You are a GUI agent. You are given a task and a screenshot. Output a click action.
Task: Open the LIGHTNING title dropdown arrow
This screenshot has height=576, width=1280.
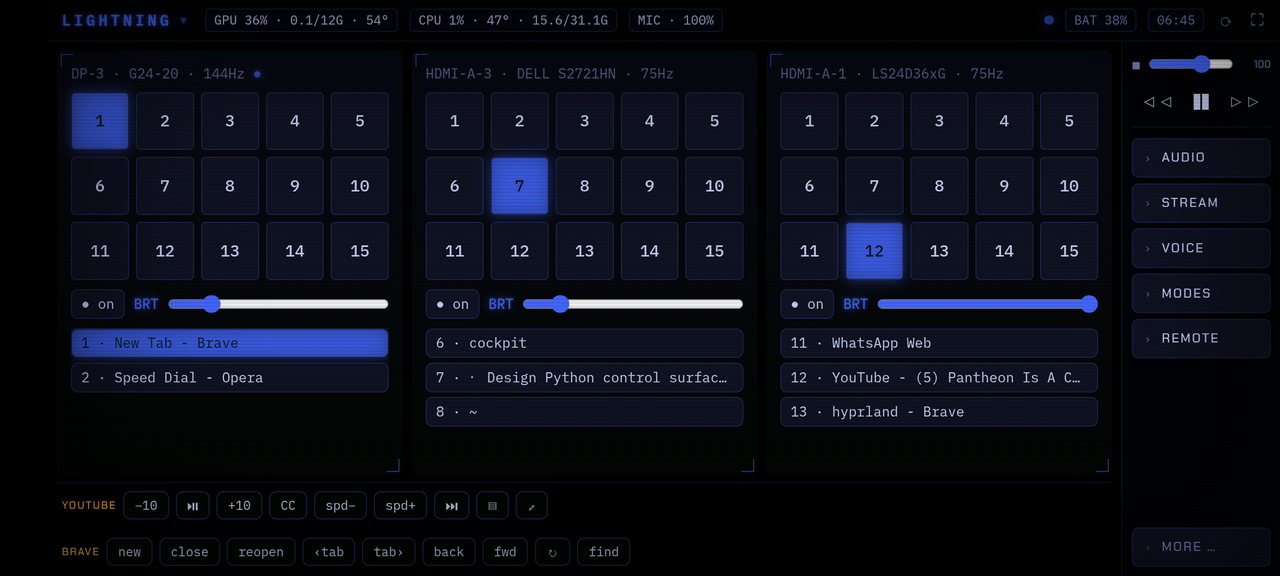point(183,20)
